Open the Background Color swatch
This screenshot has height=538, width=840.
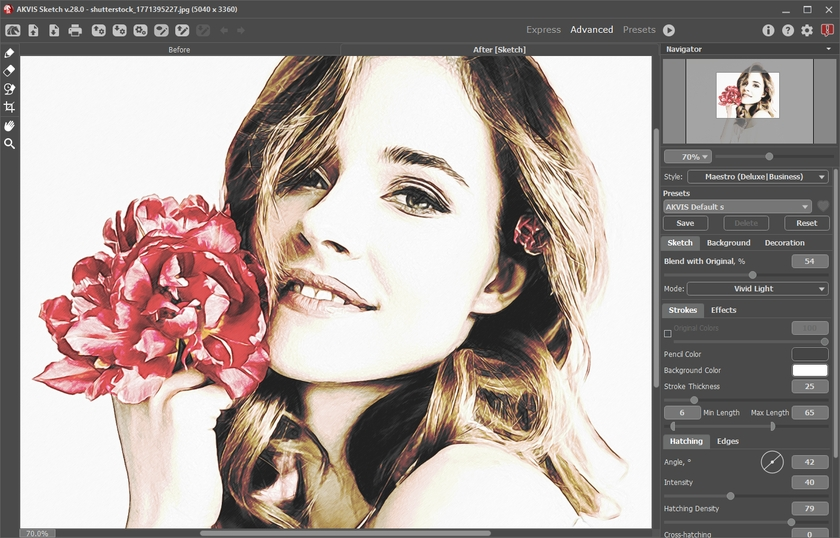(810, 370)
